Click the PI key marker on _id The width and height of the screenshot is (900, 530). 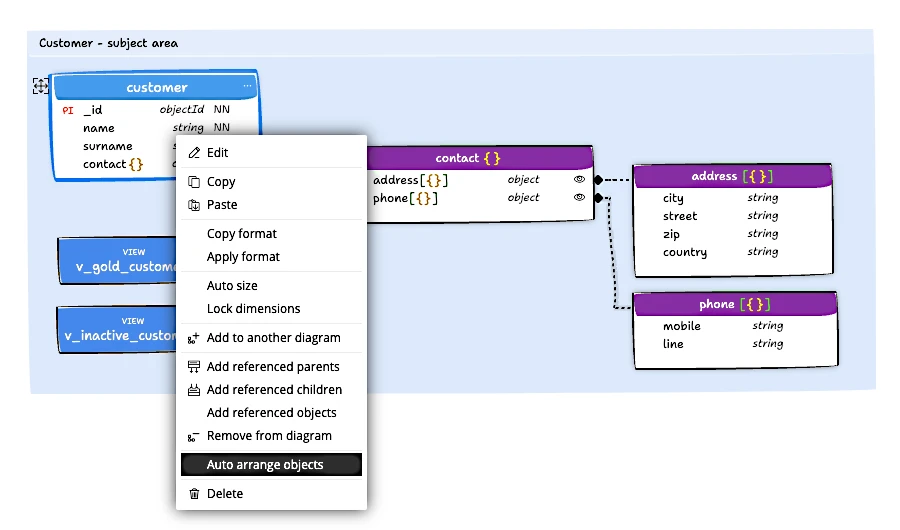68,110
